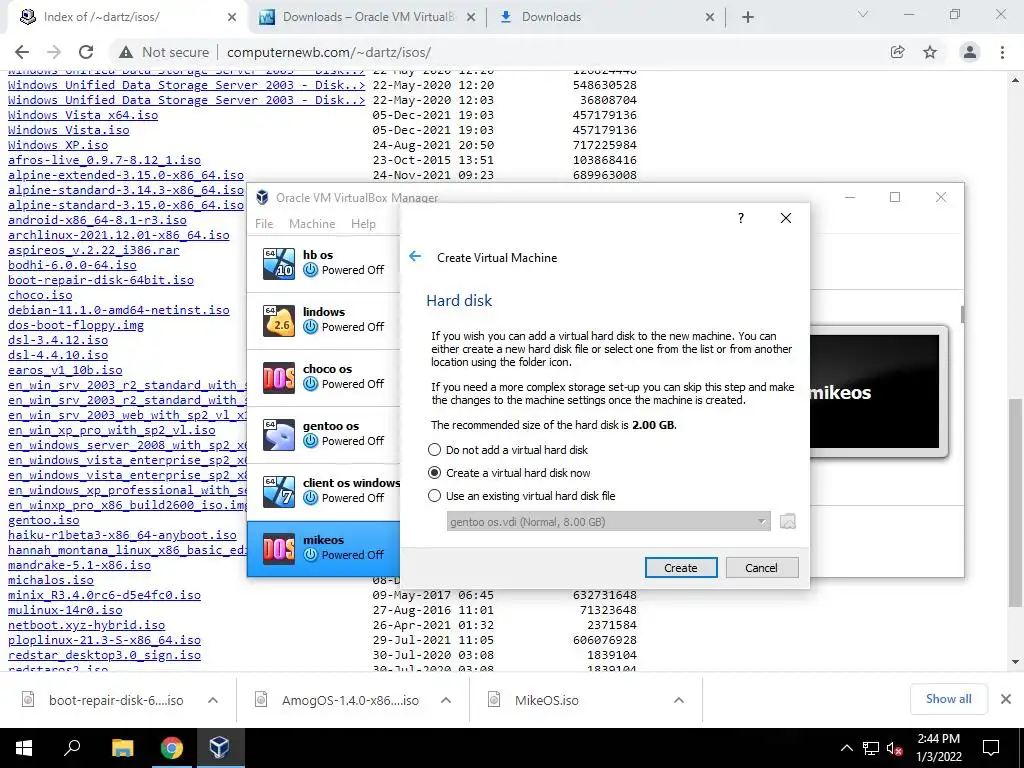
Task: Select the client os windows 7 icon
Action: [x=279, y=491]
